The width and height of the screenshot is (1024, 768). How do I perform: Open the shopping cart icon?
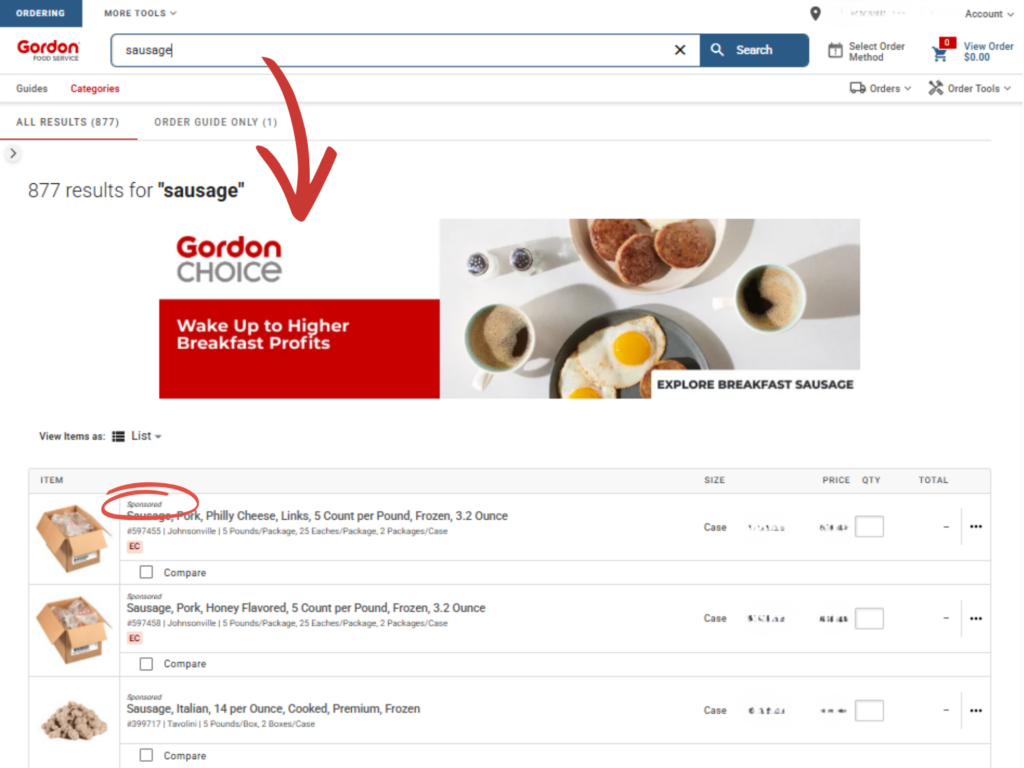pyautogui.click(x=940, y=53)
